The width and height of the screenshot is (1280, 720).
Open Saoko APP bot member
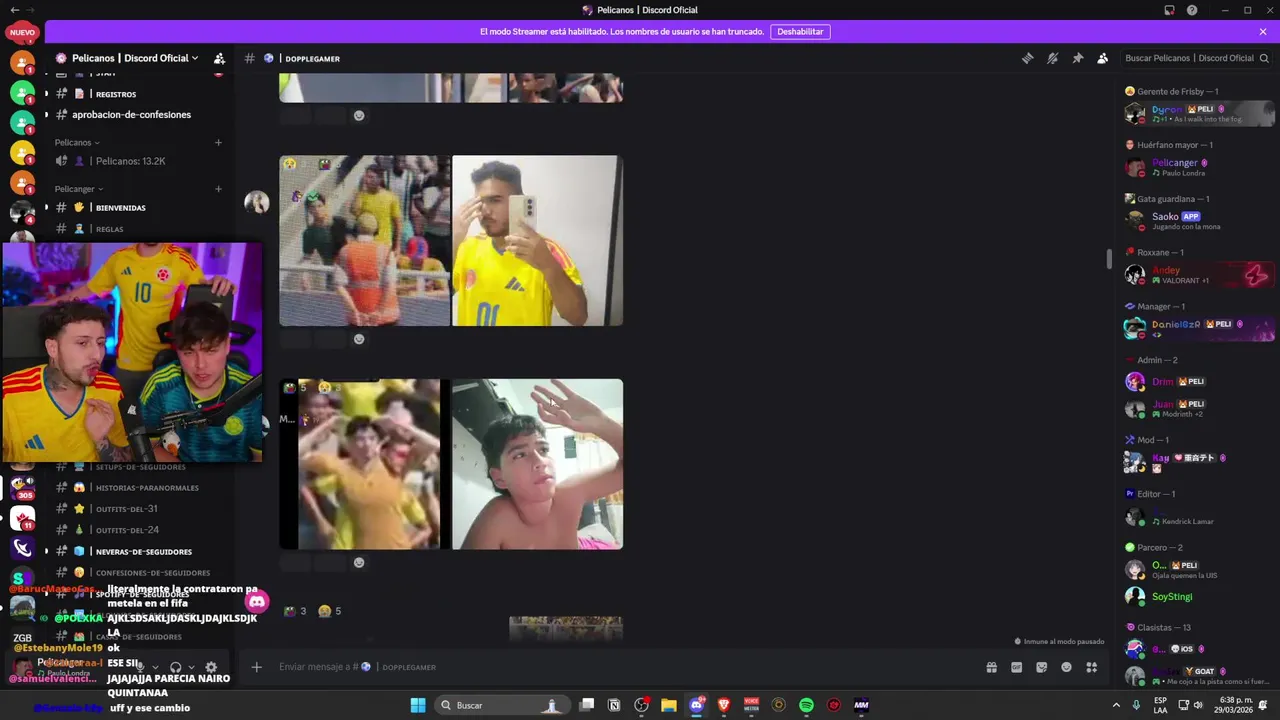pyautogui.click(x=1198, y=221)
